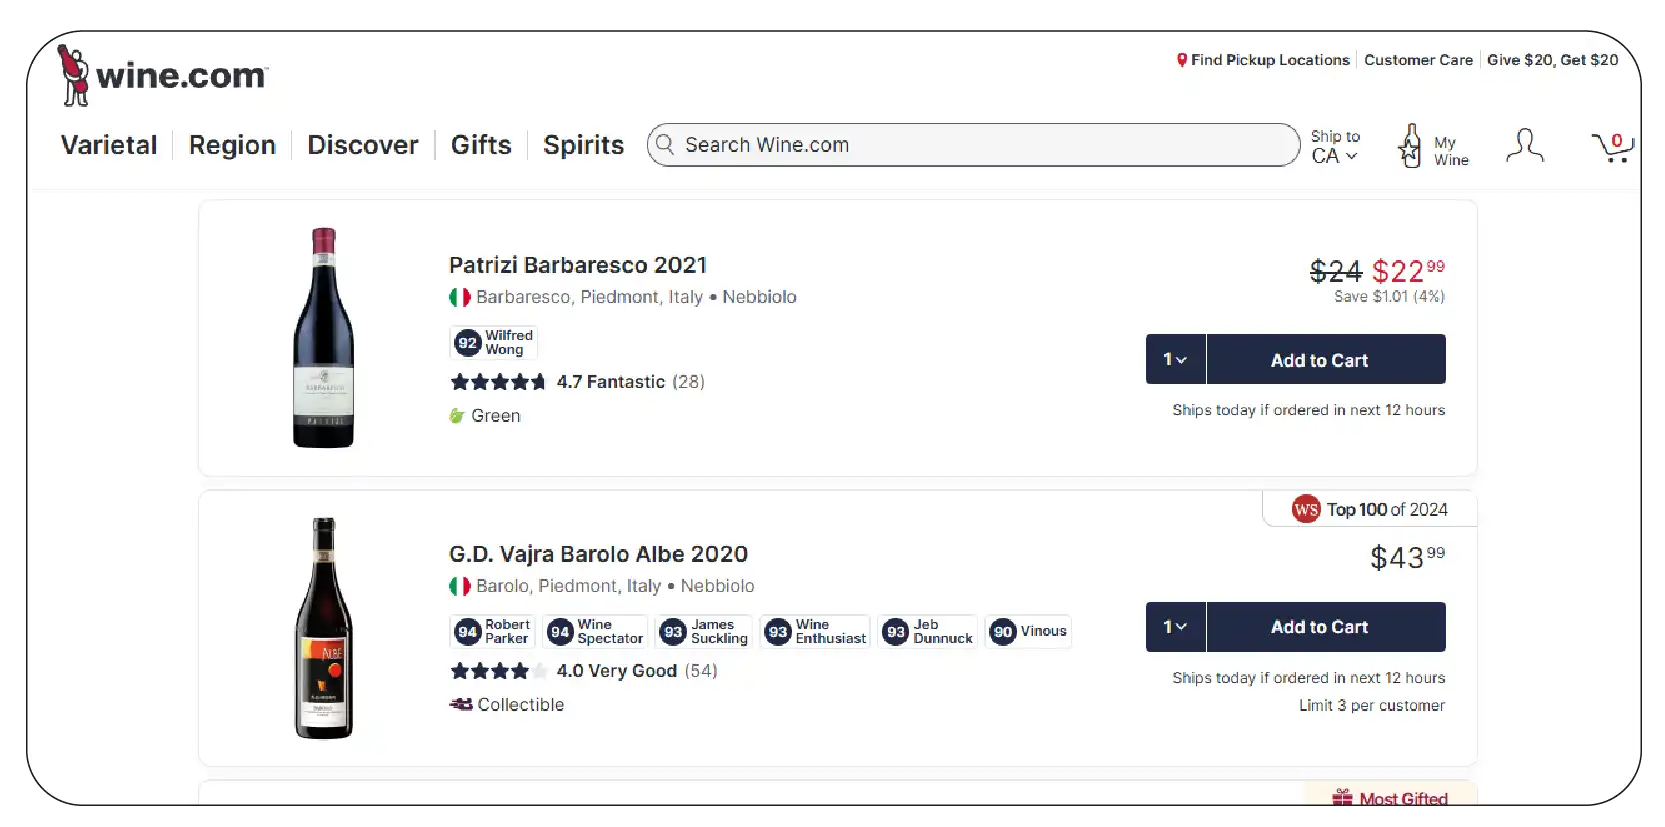1665x827 pixels.
Task: Expand the Ship to CA dropdown
Action: (1334, 147)
